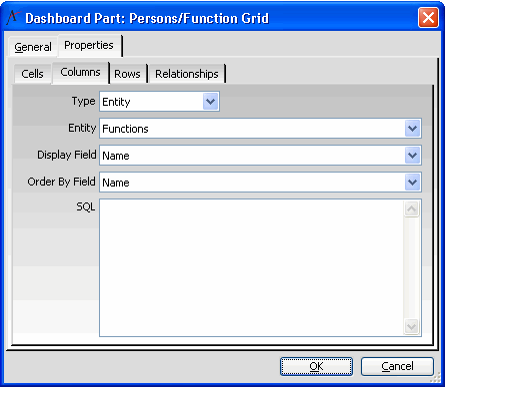This screenshot has width=528, height=399.
Task: Select the Columns sub-tab
Action: click(x=80, y=72)
